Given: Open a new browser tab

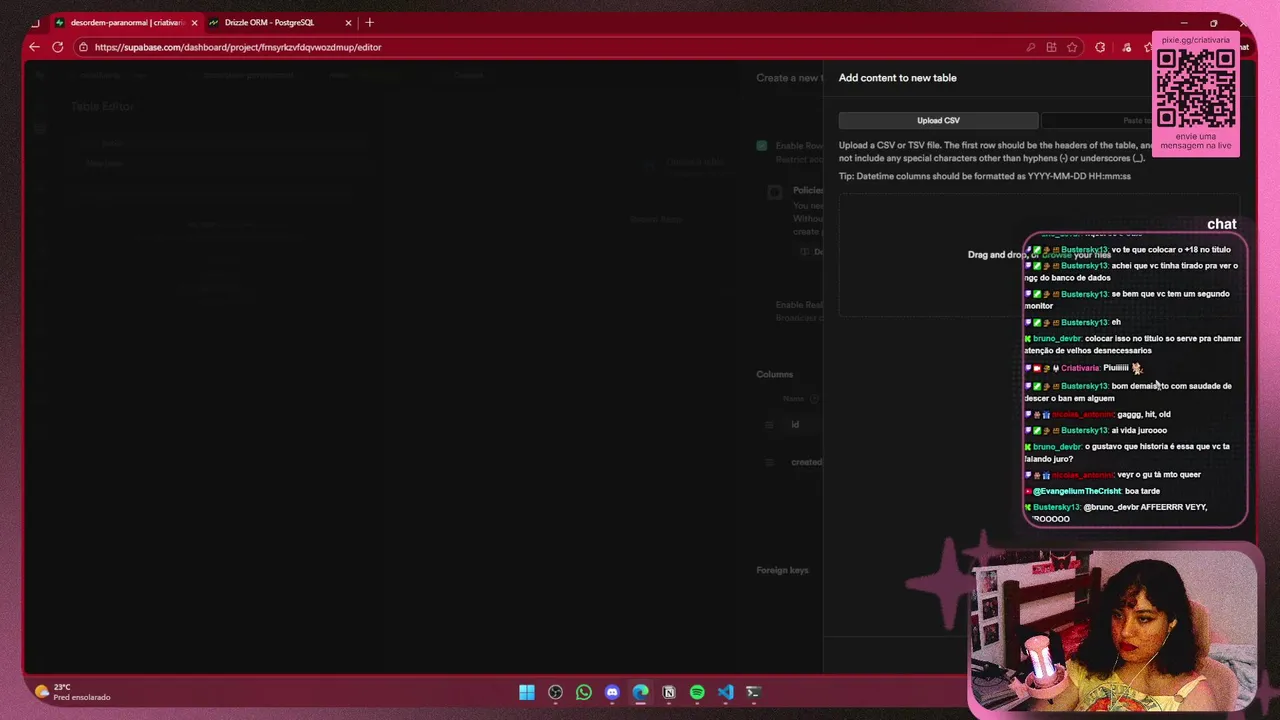Looking at the screenshot, I should click(370, 22).
